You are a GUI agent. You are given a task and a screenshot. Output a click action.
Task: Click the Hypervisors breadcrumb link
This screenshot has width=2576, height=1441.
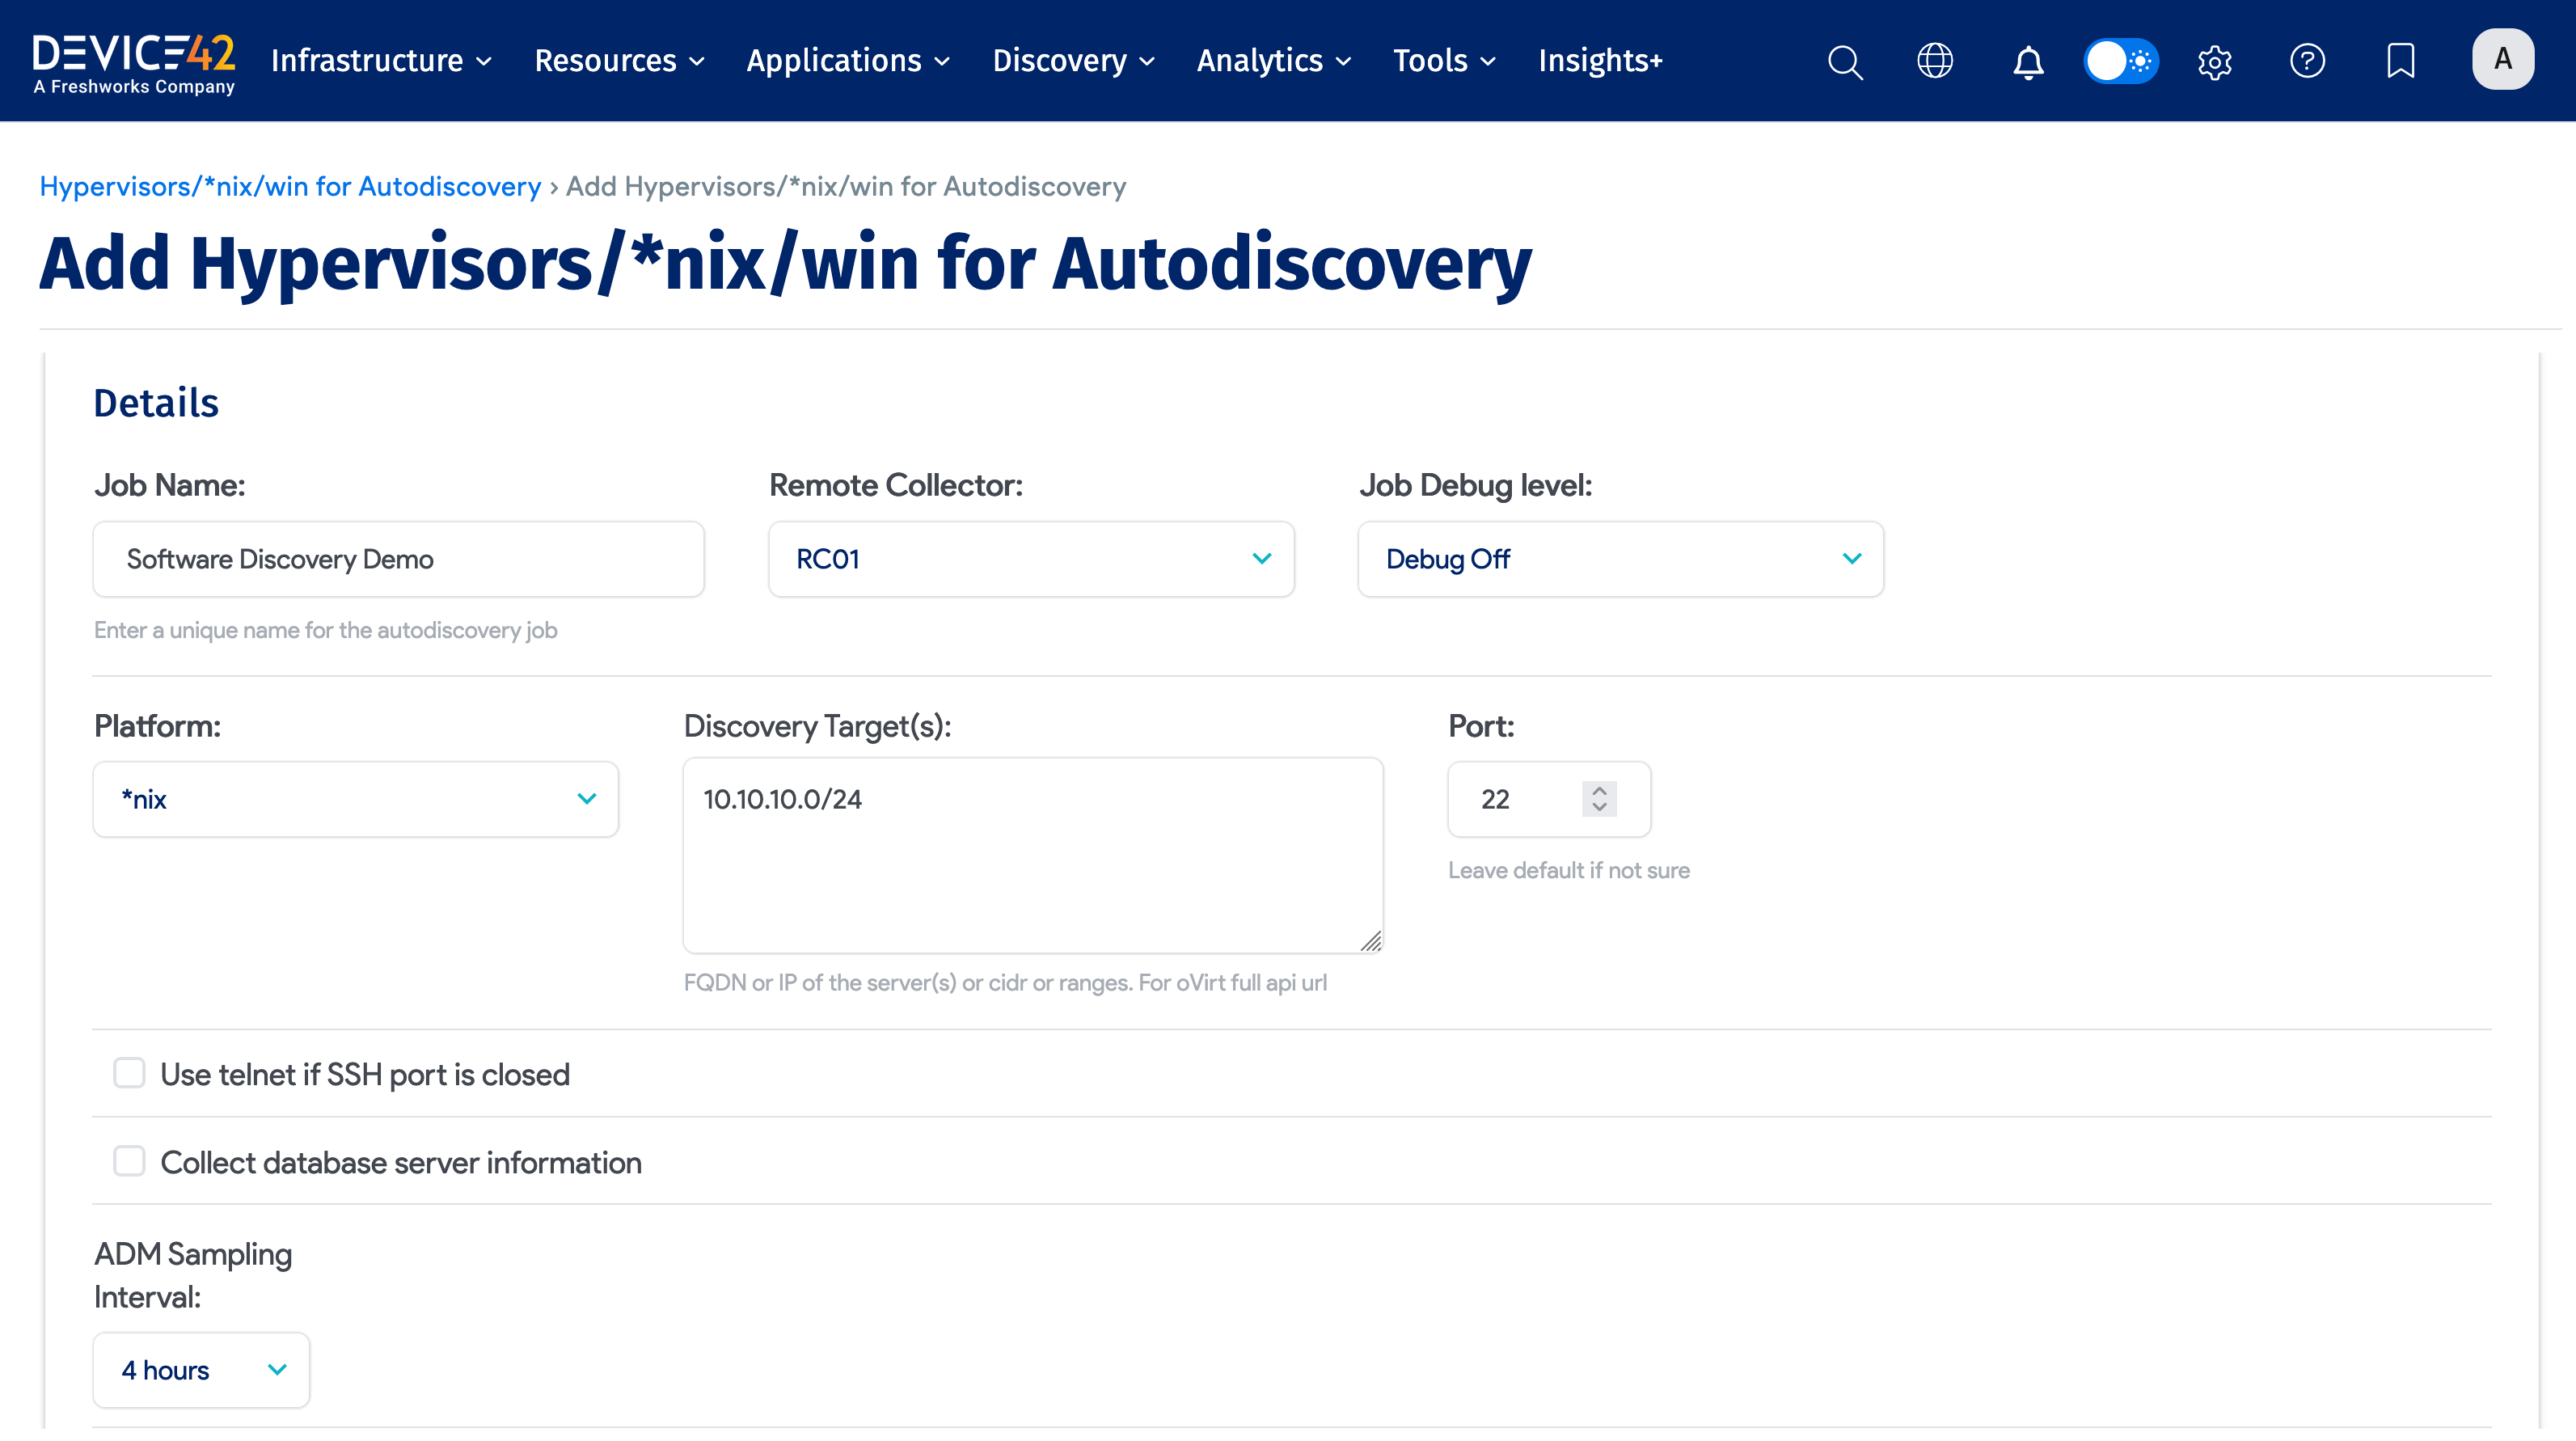[290, 186]
